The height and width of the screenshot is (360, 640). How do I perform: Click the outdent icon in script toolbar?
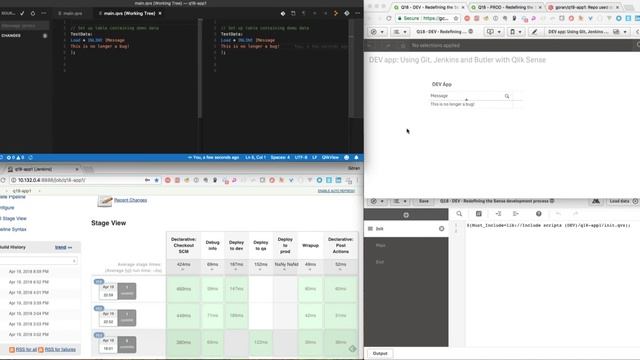(x=516, y=213)
